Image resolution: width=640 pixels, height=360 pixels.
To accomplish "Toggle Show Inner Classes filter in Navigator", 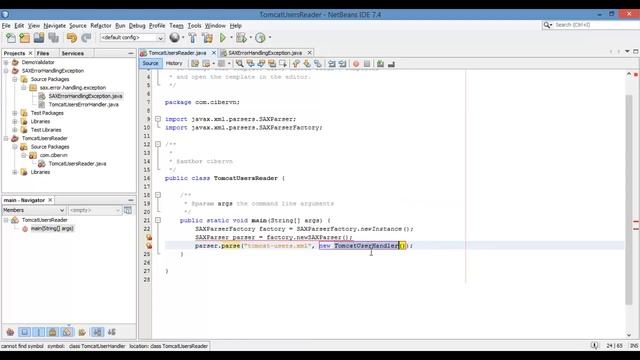I will pyautogui.click(x=67, y=332).
